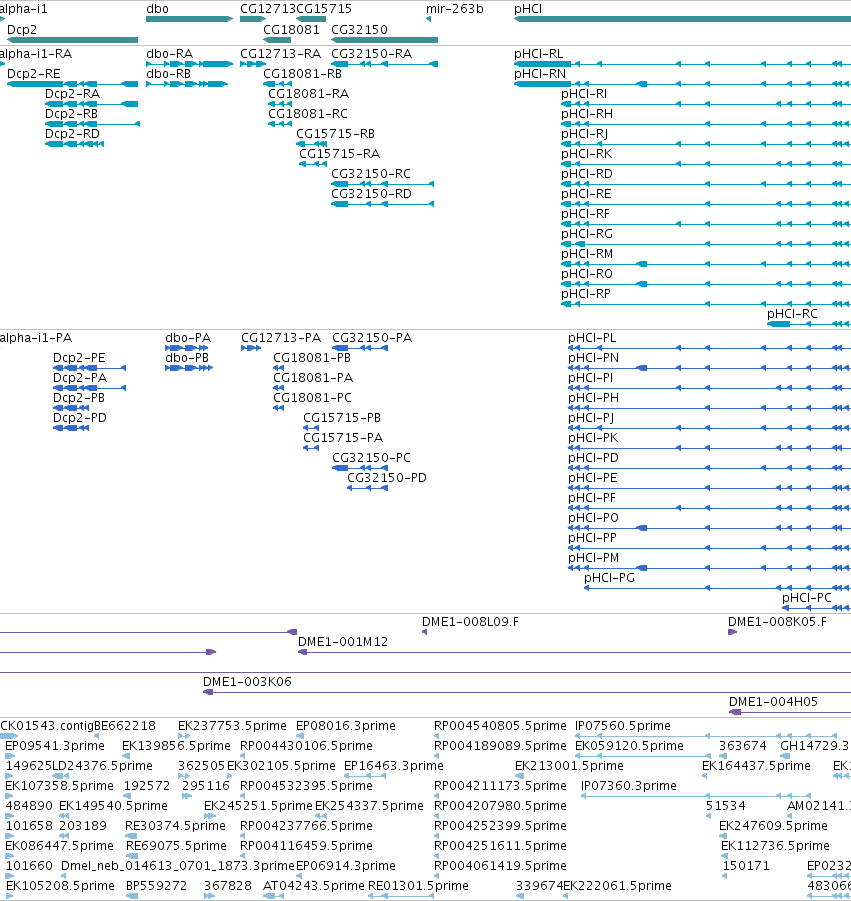
Task: Click the pHCl-RI transcript label
Action: pyautogui.click(x=584, y=94)
